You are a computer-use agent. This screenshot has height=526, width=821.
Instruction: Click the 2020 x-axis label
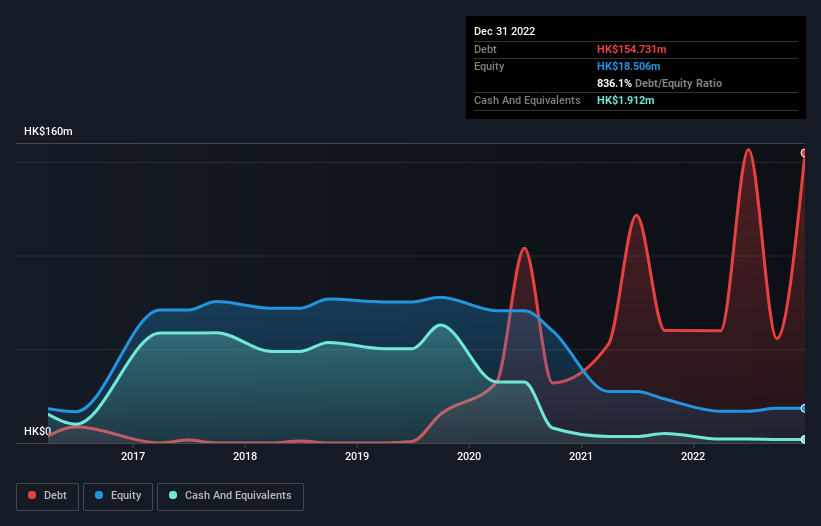click(469, 456)
